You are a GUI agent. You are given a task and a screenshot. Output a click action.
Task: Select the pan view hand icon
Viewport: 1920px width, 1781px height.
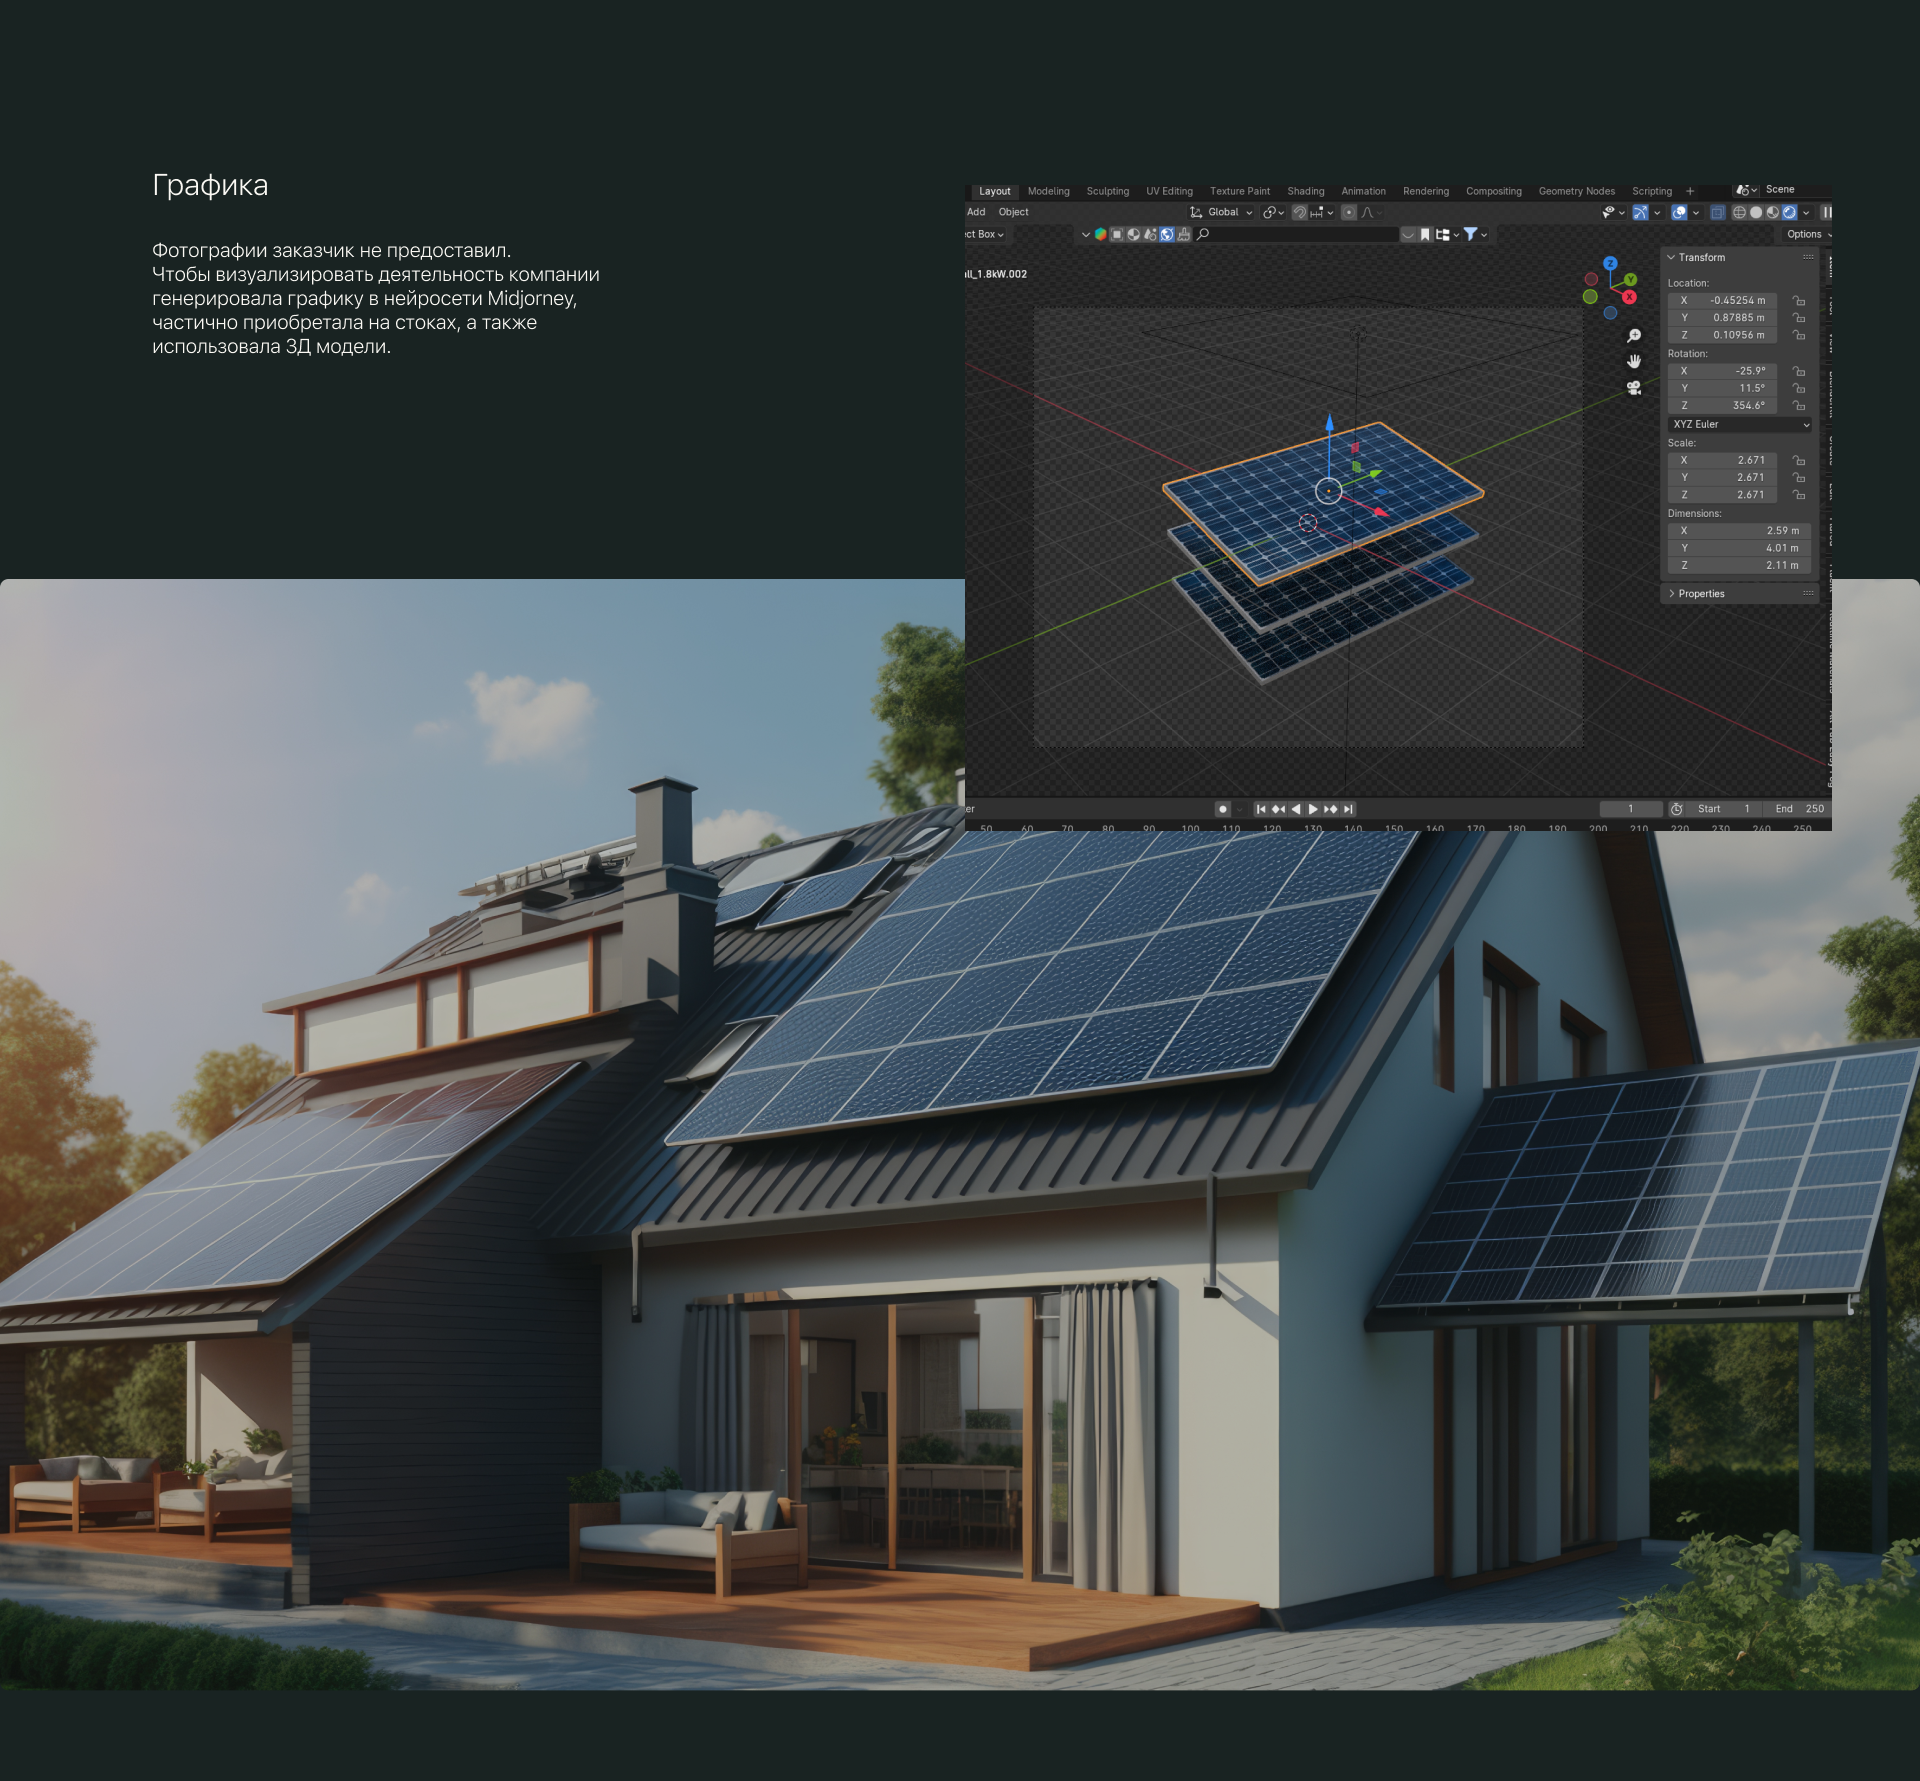[1634, 361]
